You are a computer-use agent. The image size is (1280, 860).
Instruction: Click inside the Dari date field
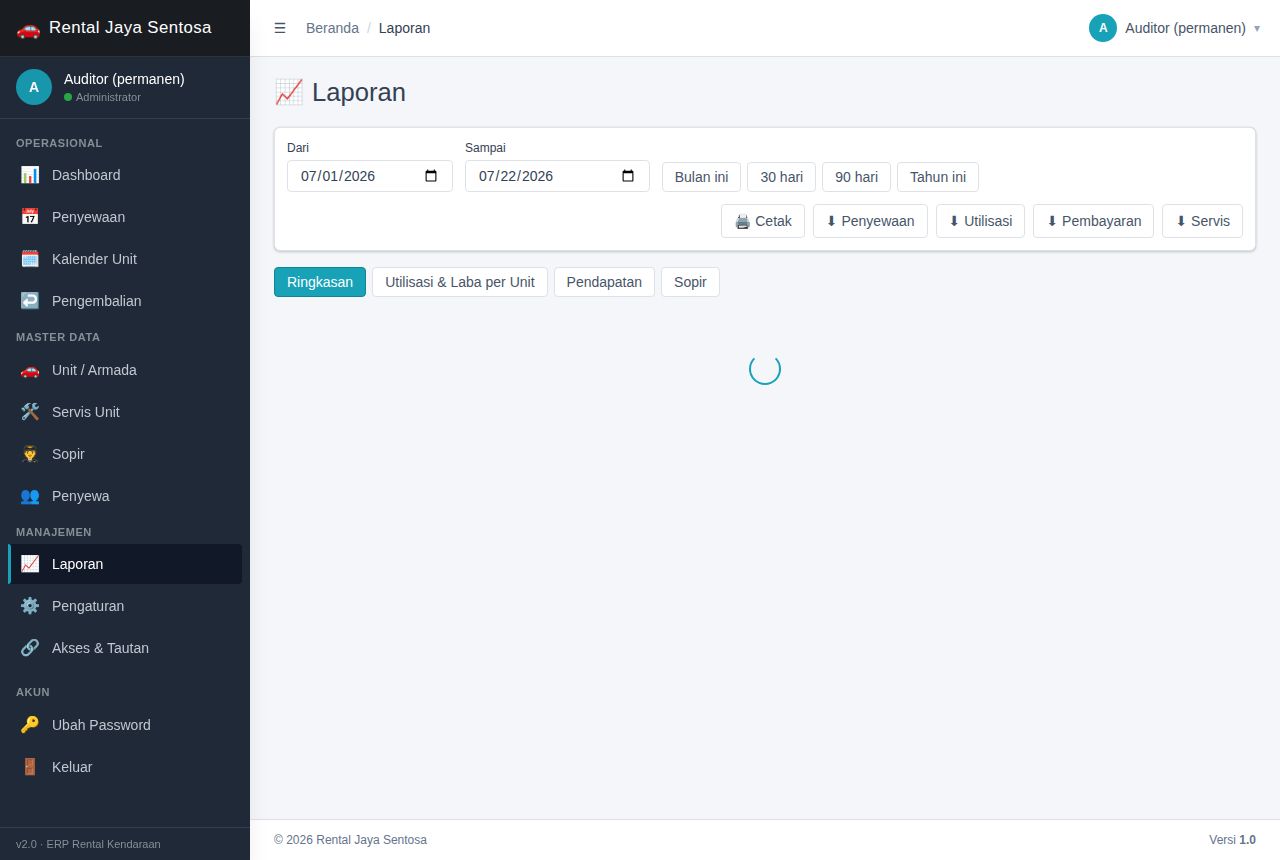coord(370,176)
